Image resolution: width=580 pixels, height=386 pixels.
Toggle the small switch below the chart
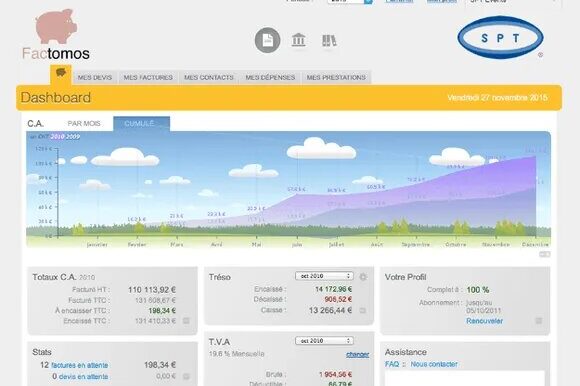[x=544, y=254]
